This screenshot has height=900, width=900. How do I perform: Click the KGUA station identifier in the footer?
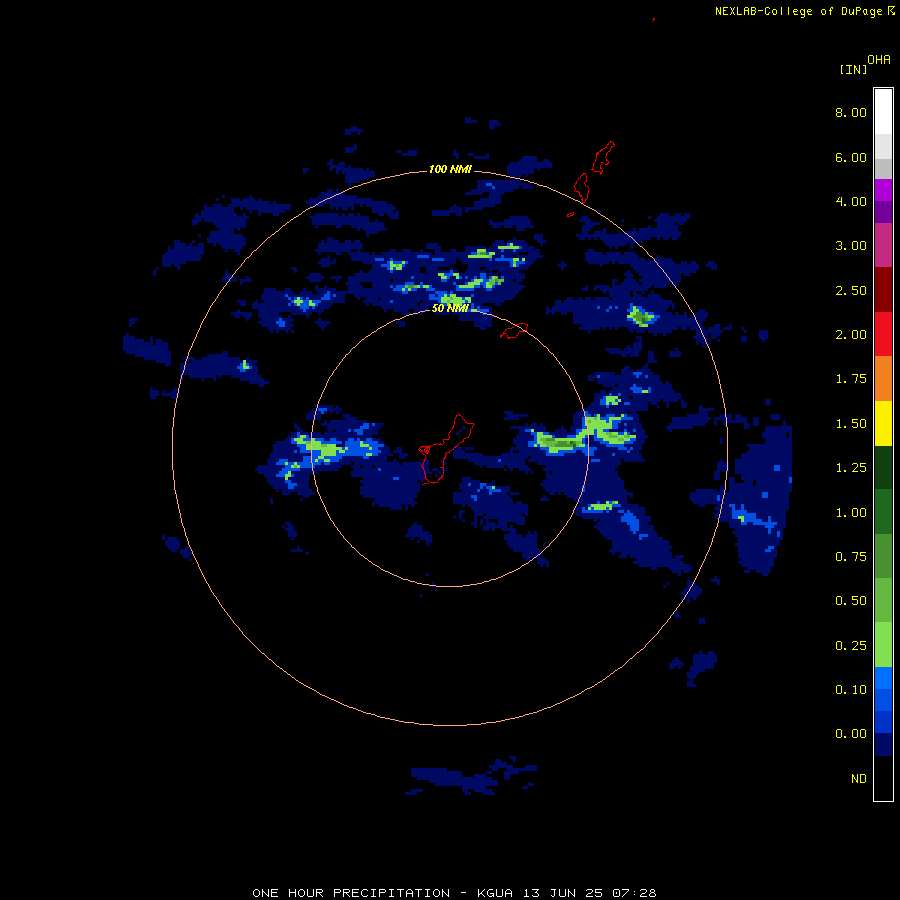tap(495, 893)
